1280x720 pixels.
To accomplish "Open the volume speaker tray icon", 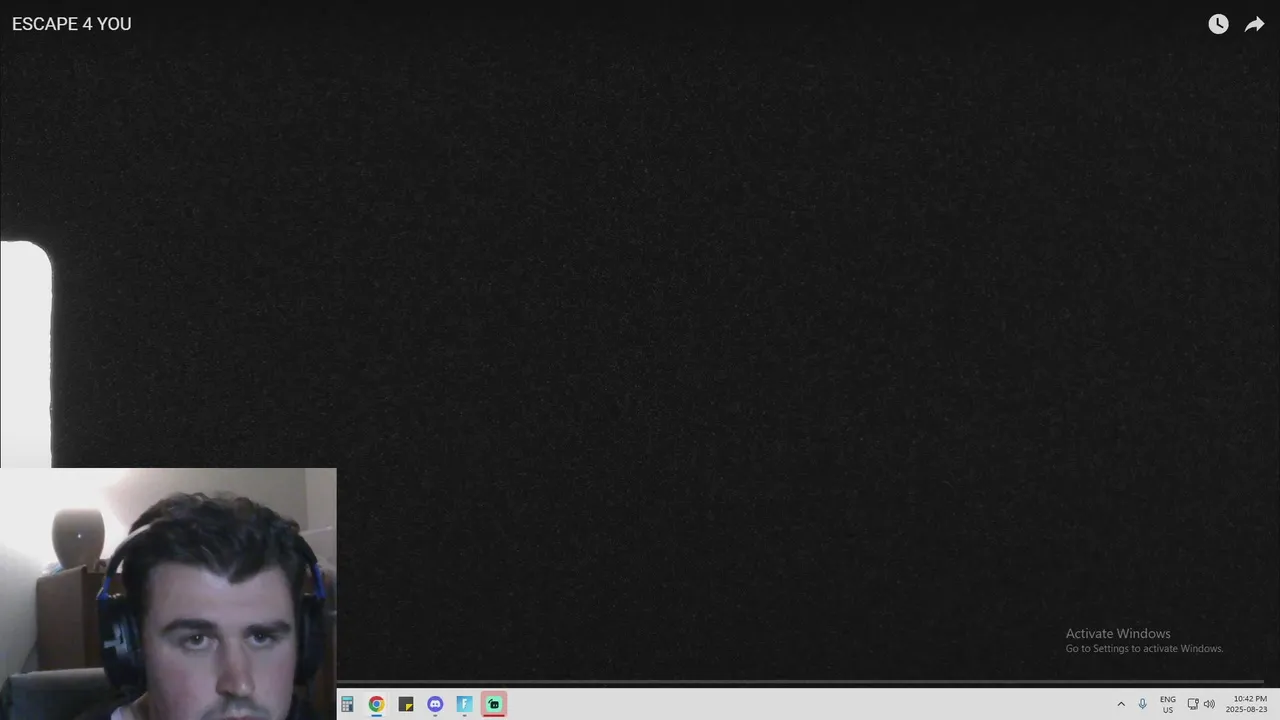I will 1209,704.
